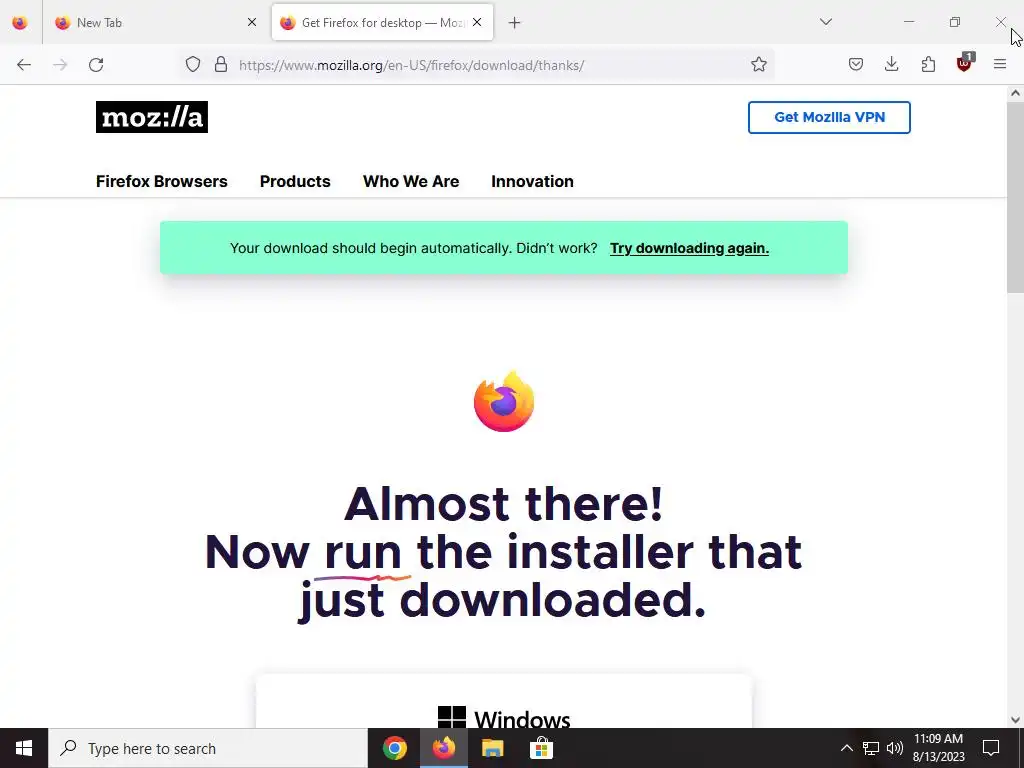Open File Explorer from the taskbar

click(x=492, y=748)
